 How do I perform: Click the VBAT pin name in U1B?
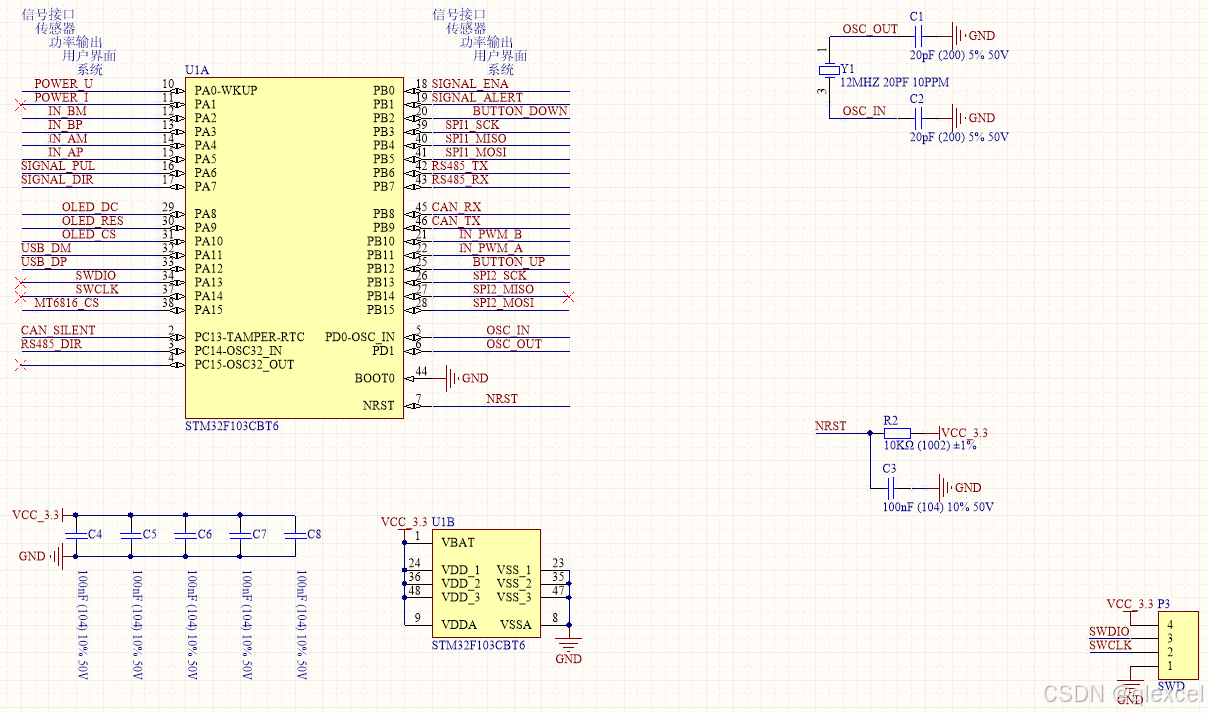click(458, 543)
